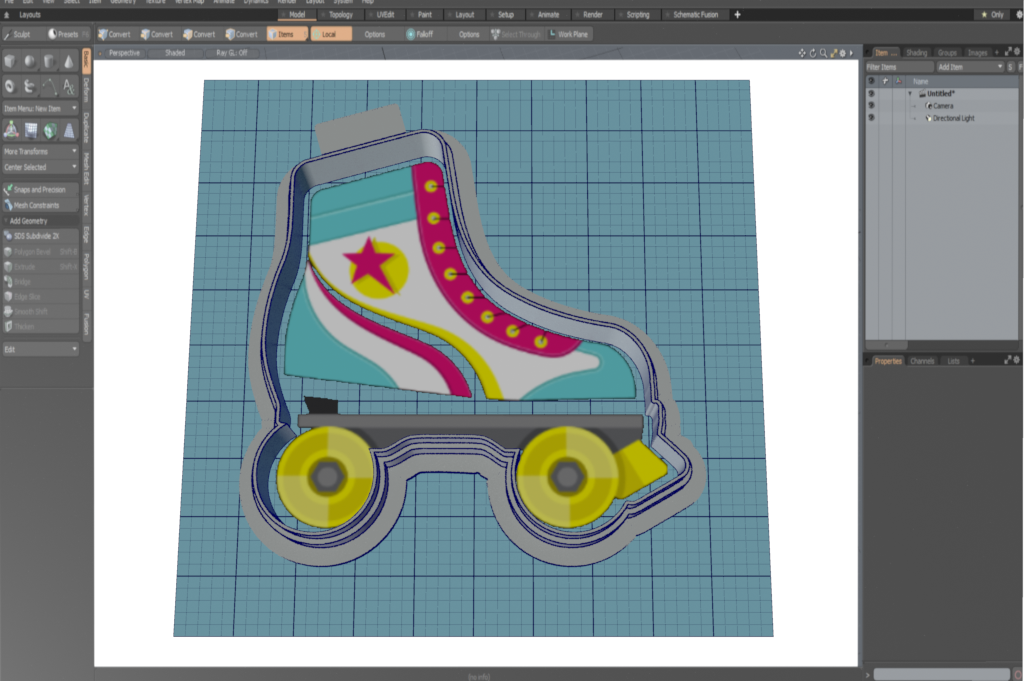Click the Work Plane button
Image resolution: width=1024 pixels, height=681 pixels.
click(x=568, y=34)
